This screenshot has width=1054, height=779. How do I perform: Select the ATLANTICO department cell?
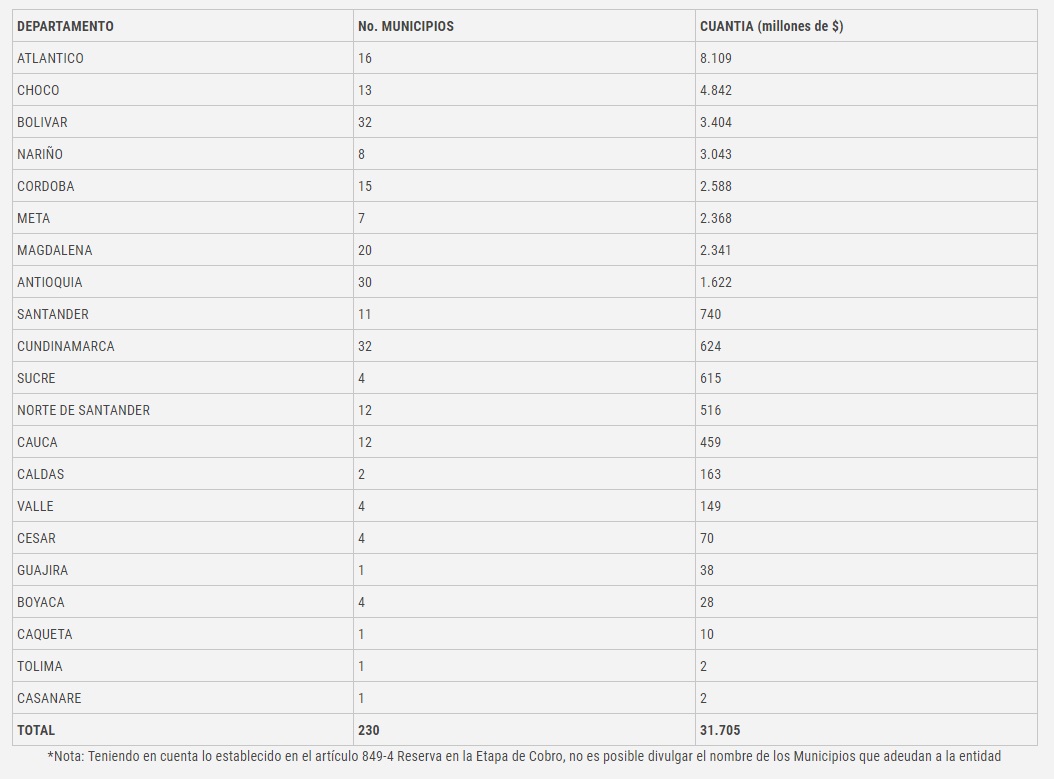click(x=50, y=58)
